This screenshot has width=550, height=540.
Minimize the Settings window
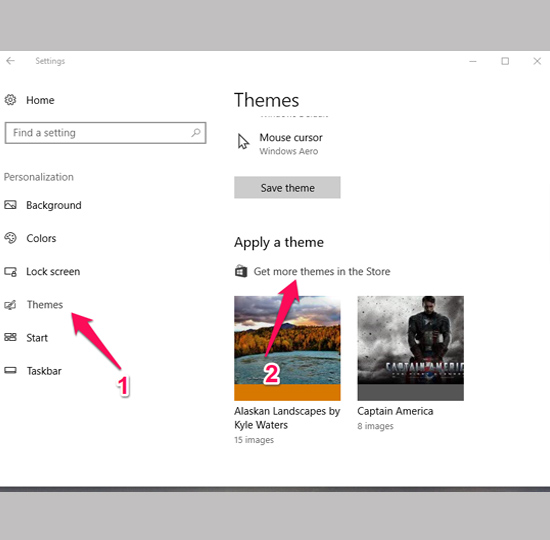click(473, 61)
